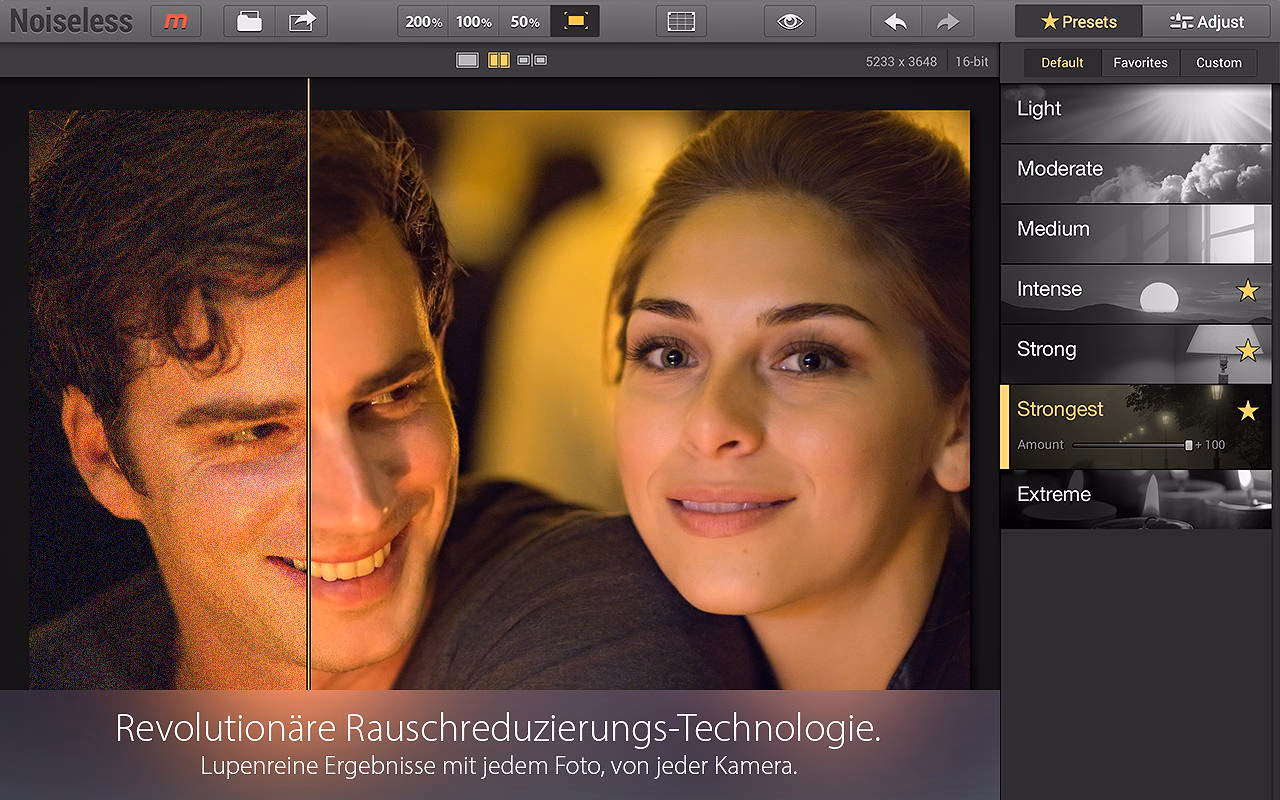
Task: Click the redo arrow
Action: coord(947,21)
